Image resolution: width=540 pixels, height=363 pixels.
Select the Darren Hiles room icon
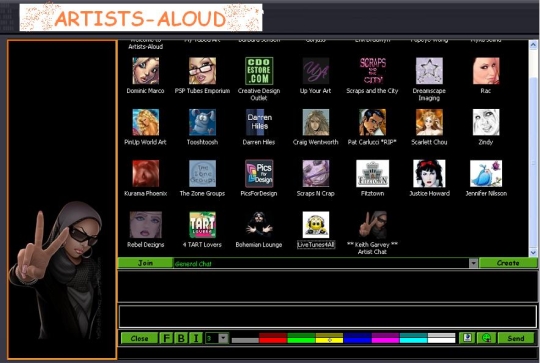[x=259, y=122]
